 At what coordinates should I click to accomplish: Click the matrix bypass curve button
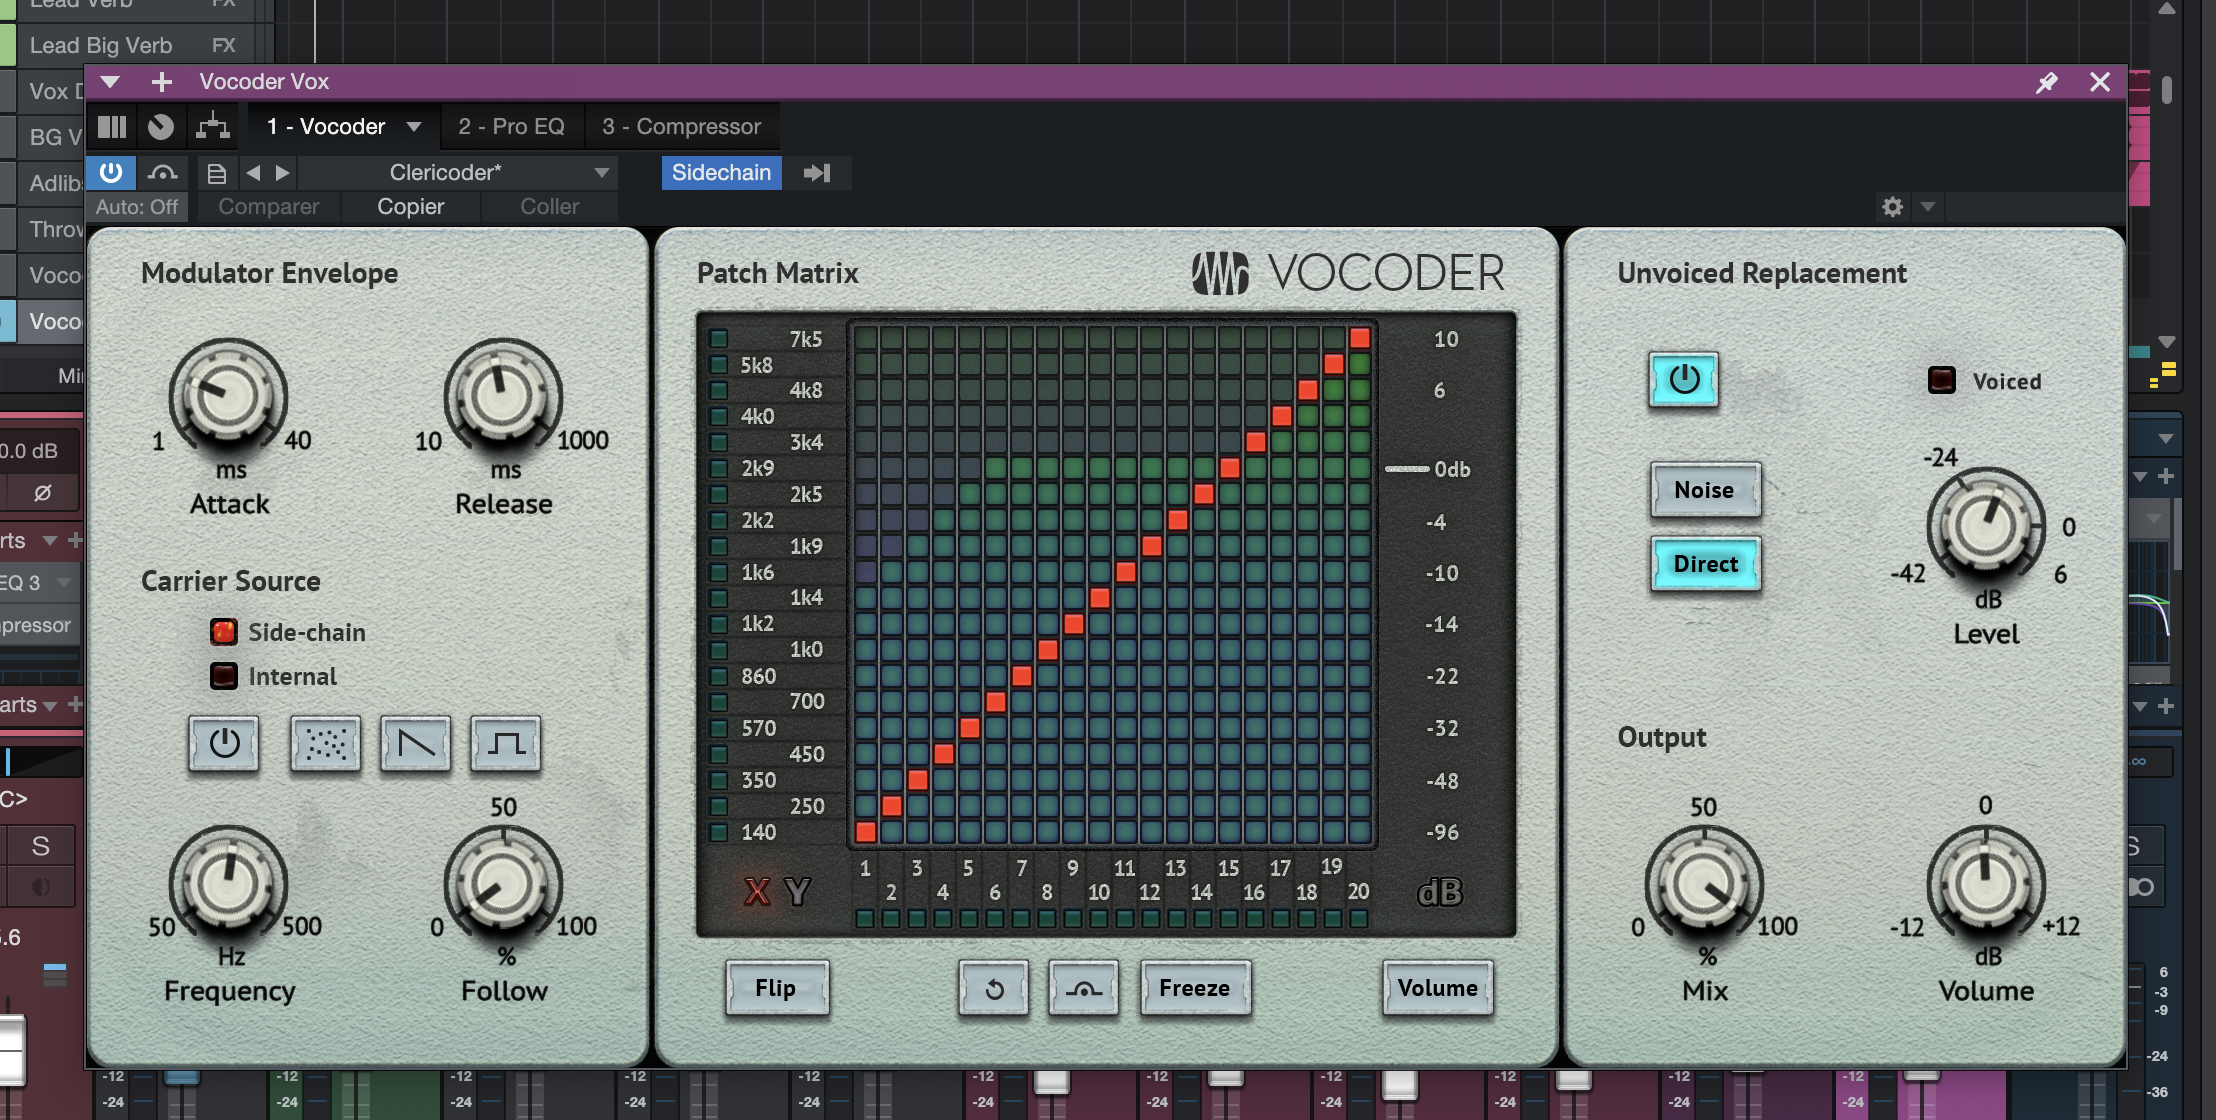(1084, 988)
